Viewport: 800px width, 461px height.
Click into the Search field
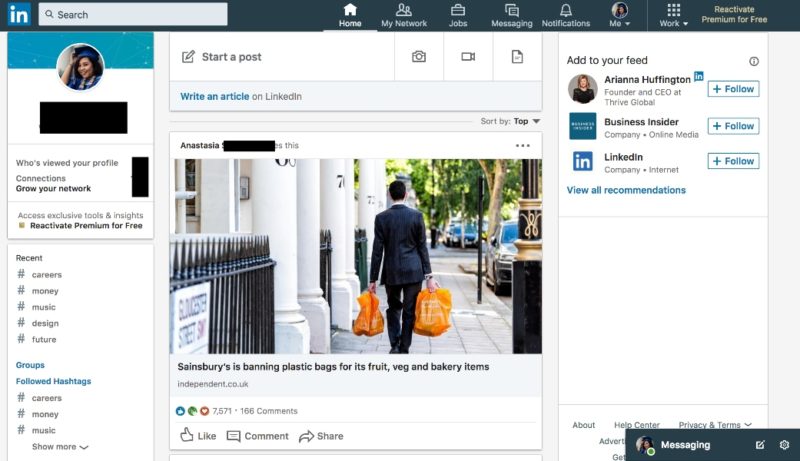tap(133, 14)
